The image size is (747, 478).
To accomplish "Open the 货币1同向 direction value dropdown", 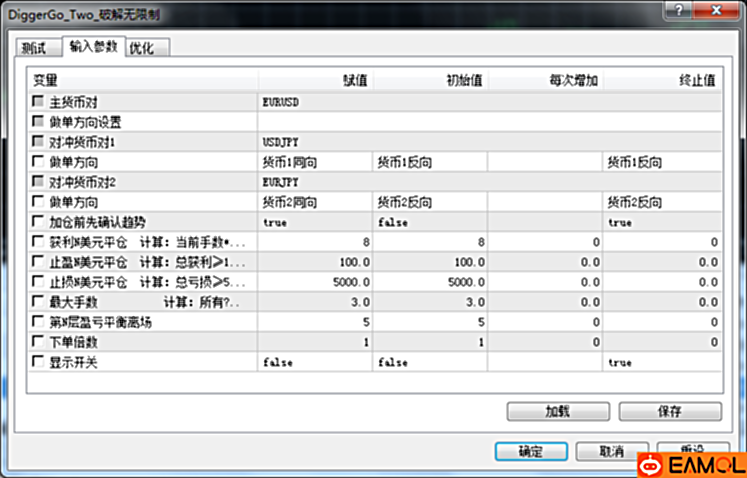I will point(315,161).
